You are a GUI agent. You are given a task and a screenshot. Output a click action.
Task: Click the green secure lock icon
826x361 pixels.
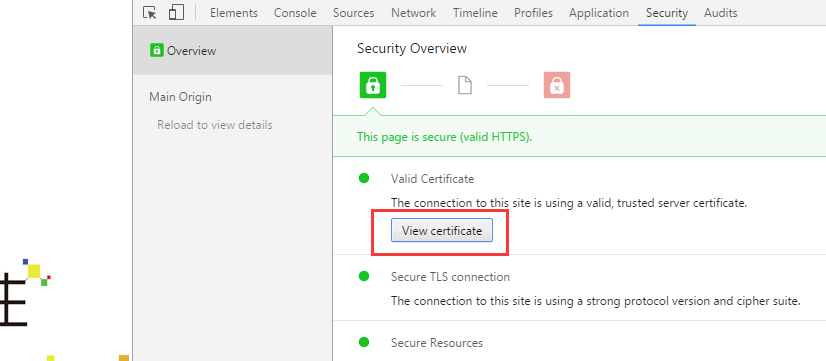pos(373,85)
